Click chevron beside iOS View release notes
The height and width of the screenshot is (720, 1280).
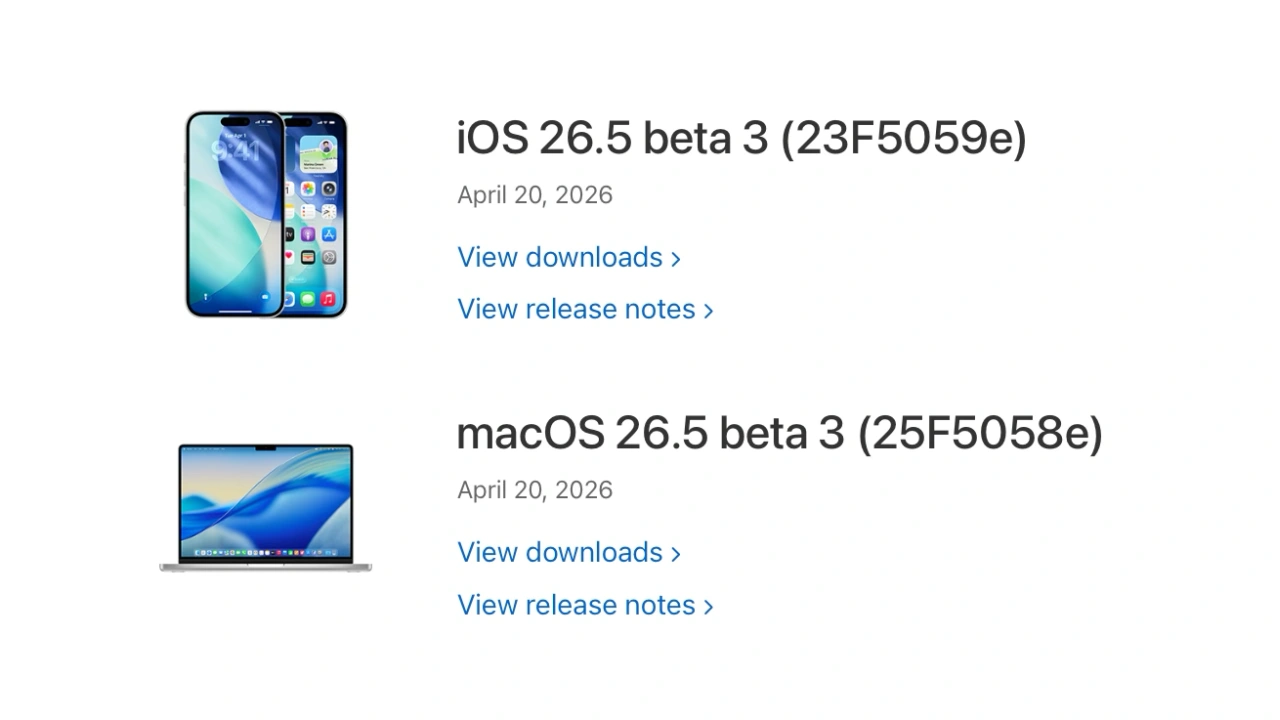click(x=708, y=311)
